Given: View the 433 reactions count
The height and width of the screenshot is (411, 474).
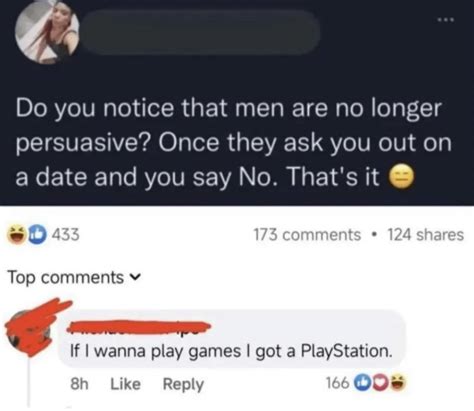Looking at the screenshot, I should [66, 234].
